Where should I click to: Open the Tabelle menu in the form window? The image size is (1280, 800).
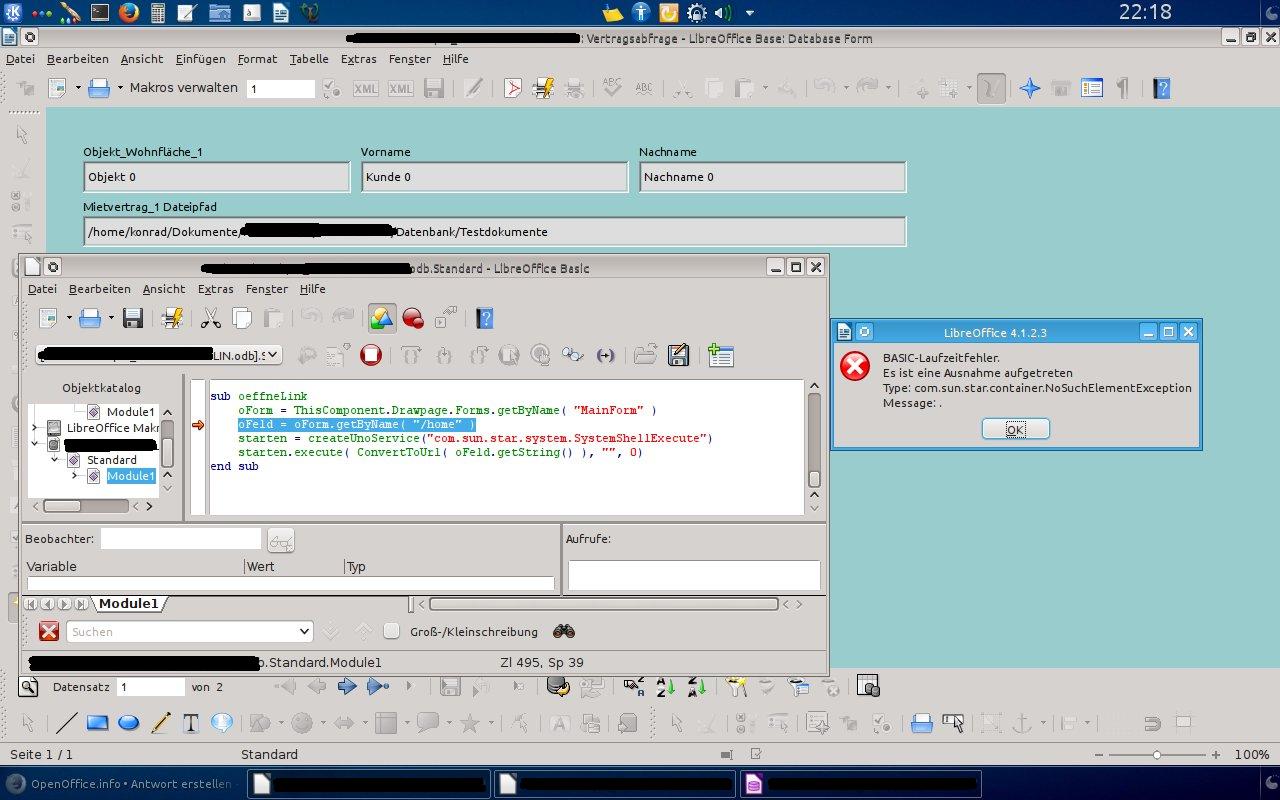pos(309,59)
